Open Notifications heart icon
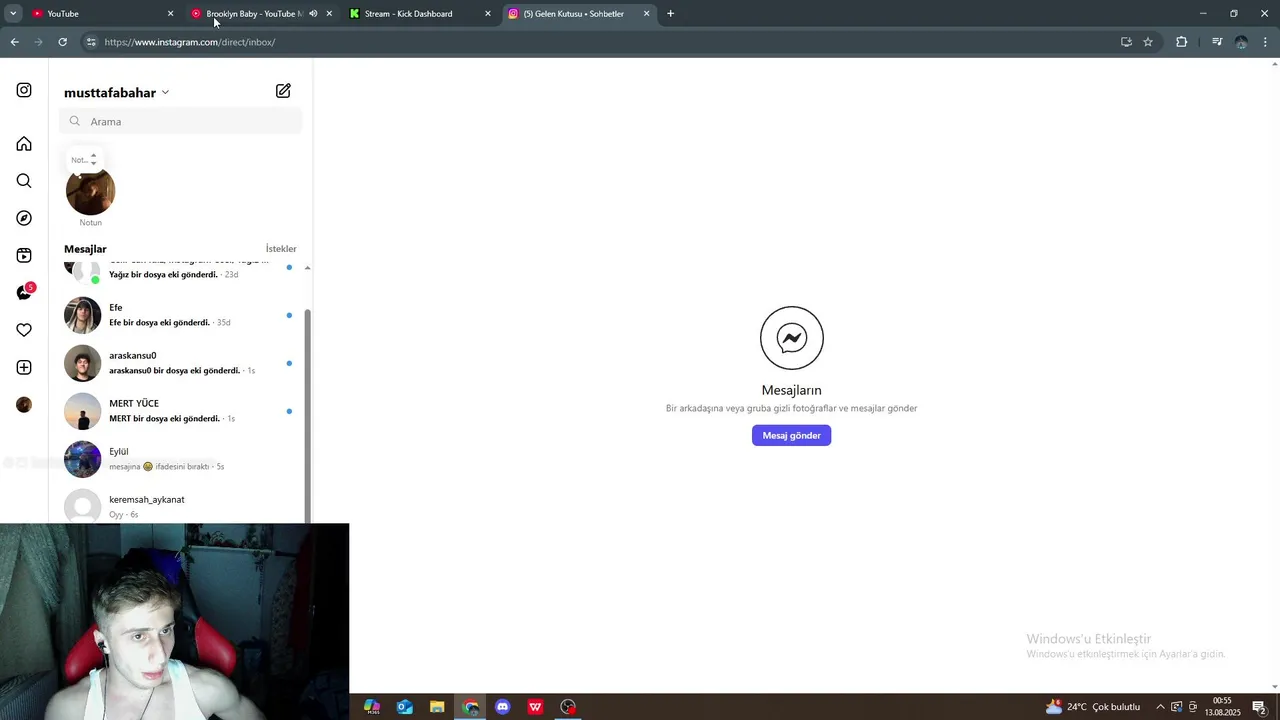1280x720 pixels. [x=24, y=330]
